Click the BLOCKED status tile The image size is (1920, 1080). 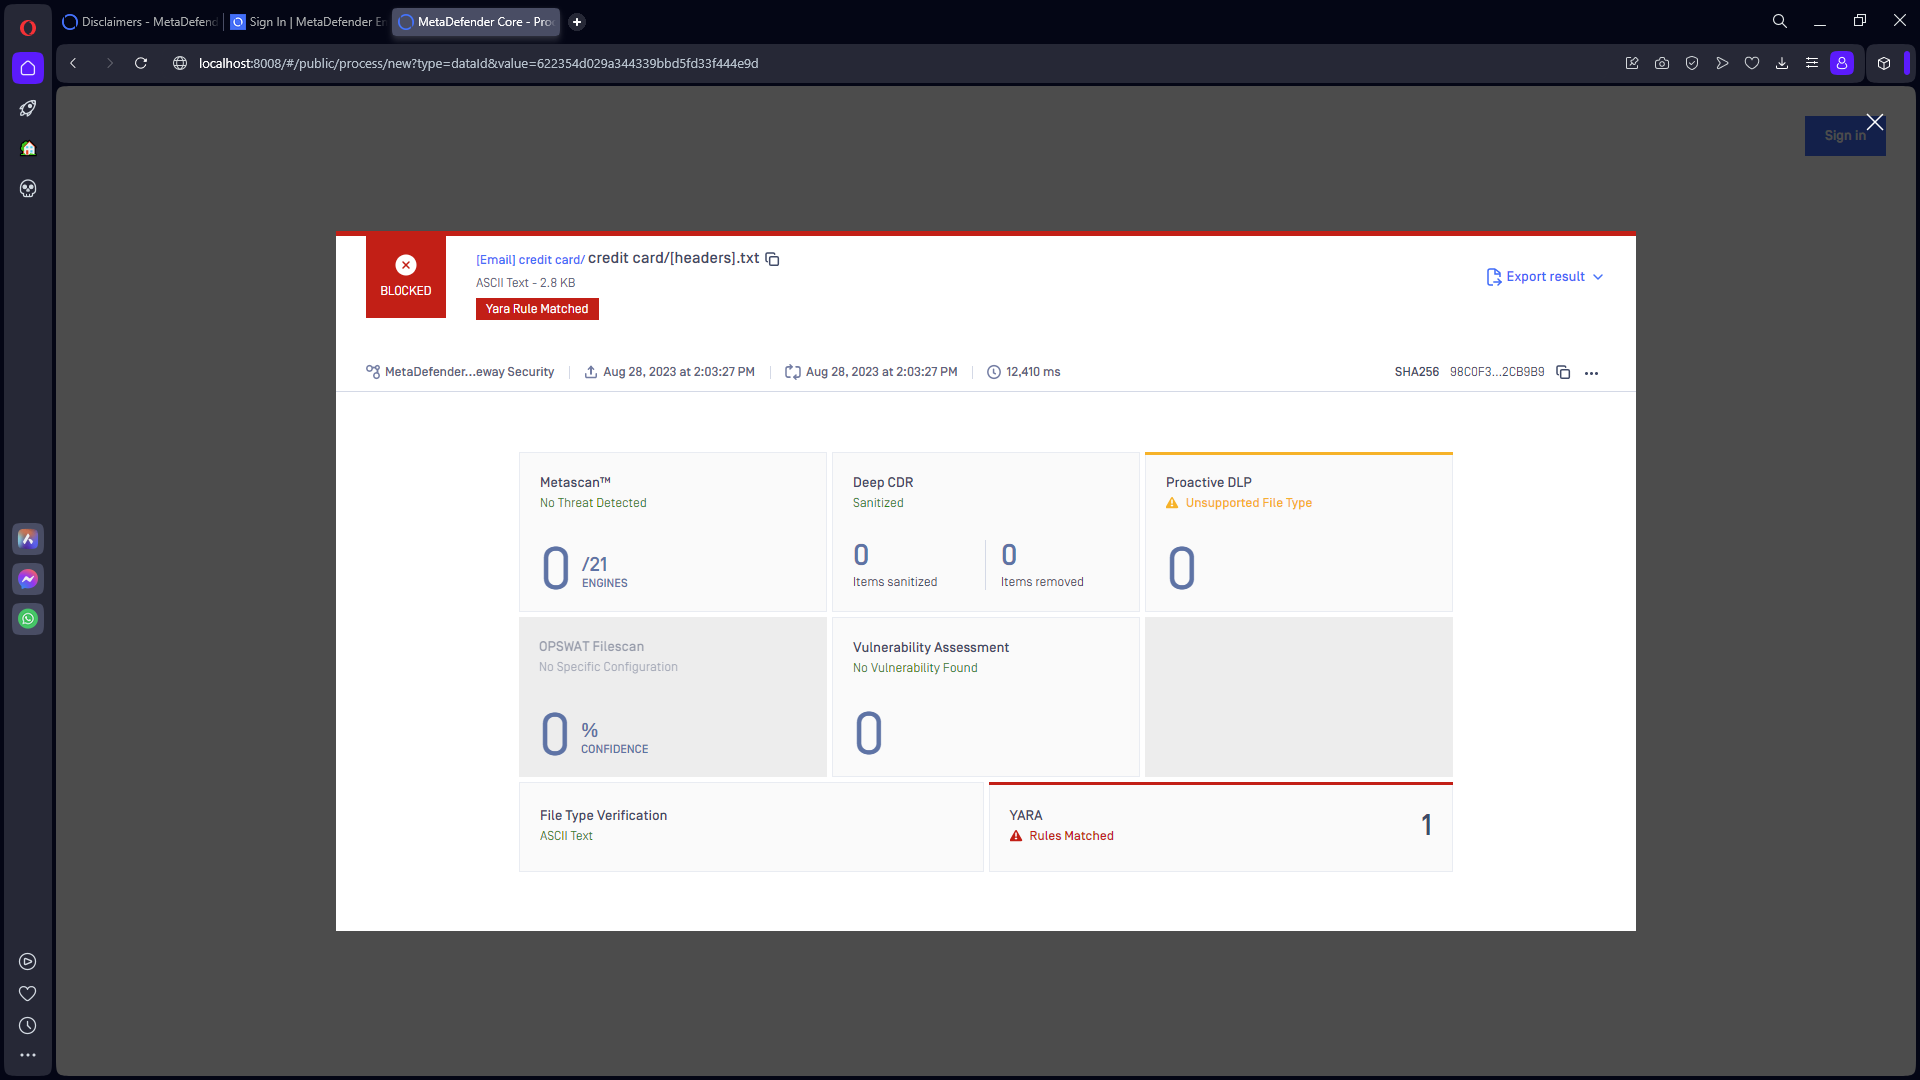coord(406,277)
